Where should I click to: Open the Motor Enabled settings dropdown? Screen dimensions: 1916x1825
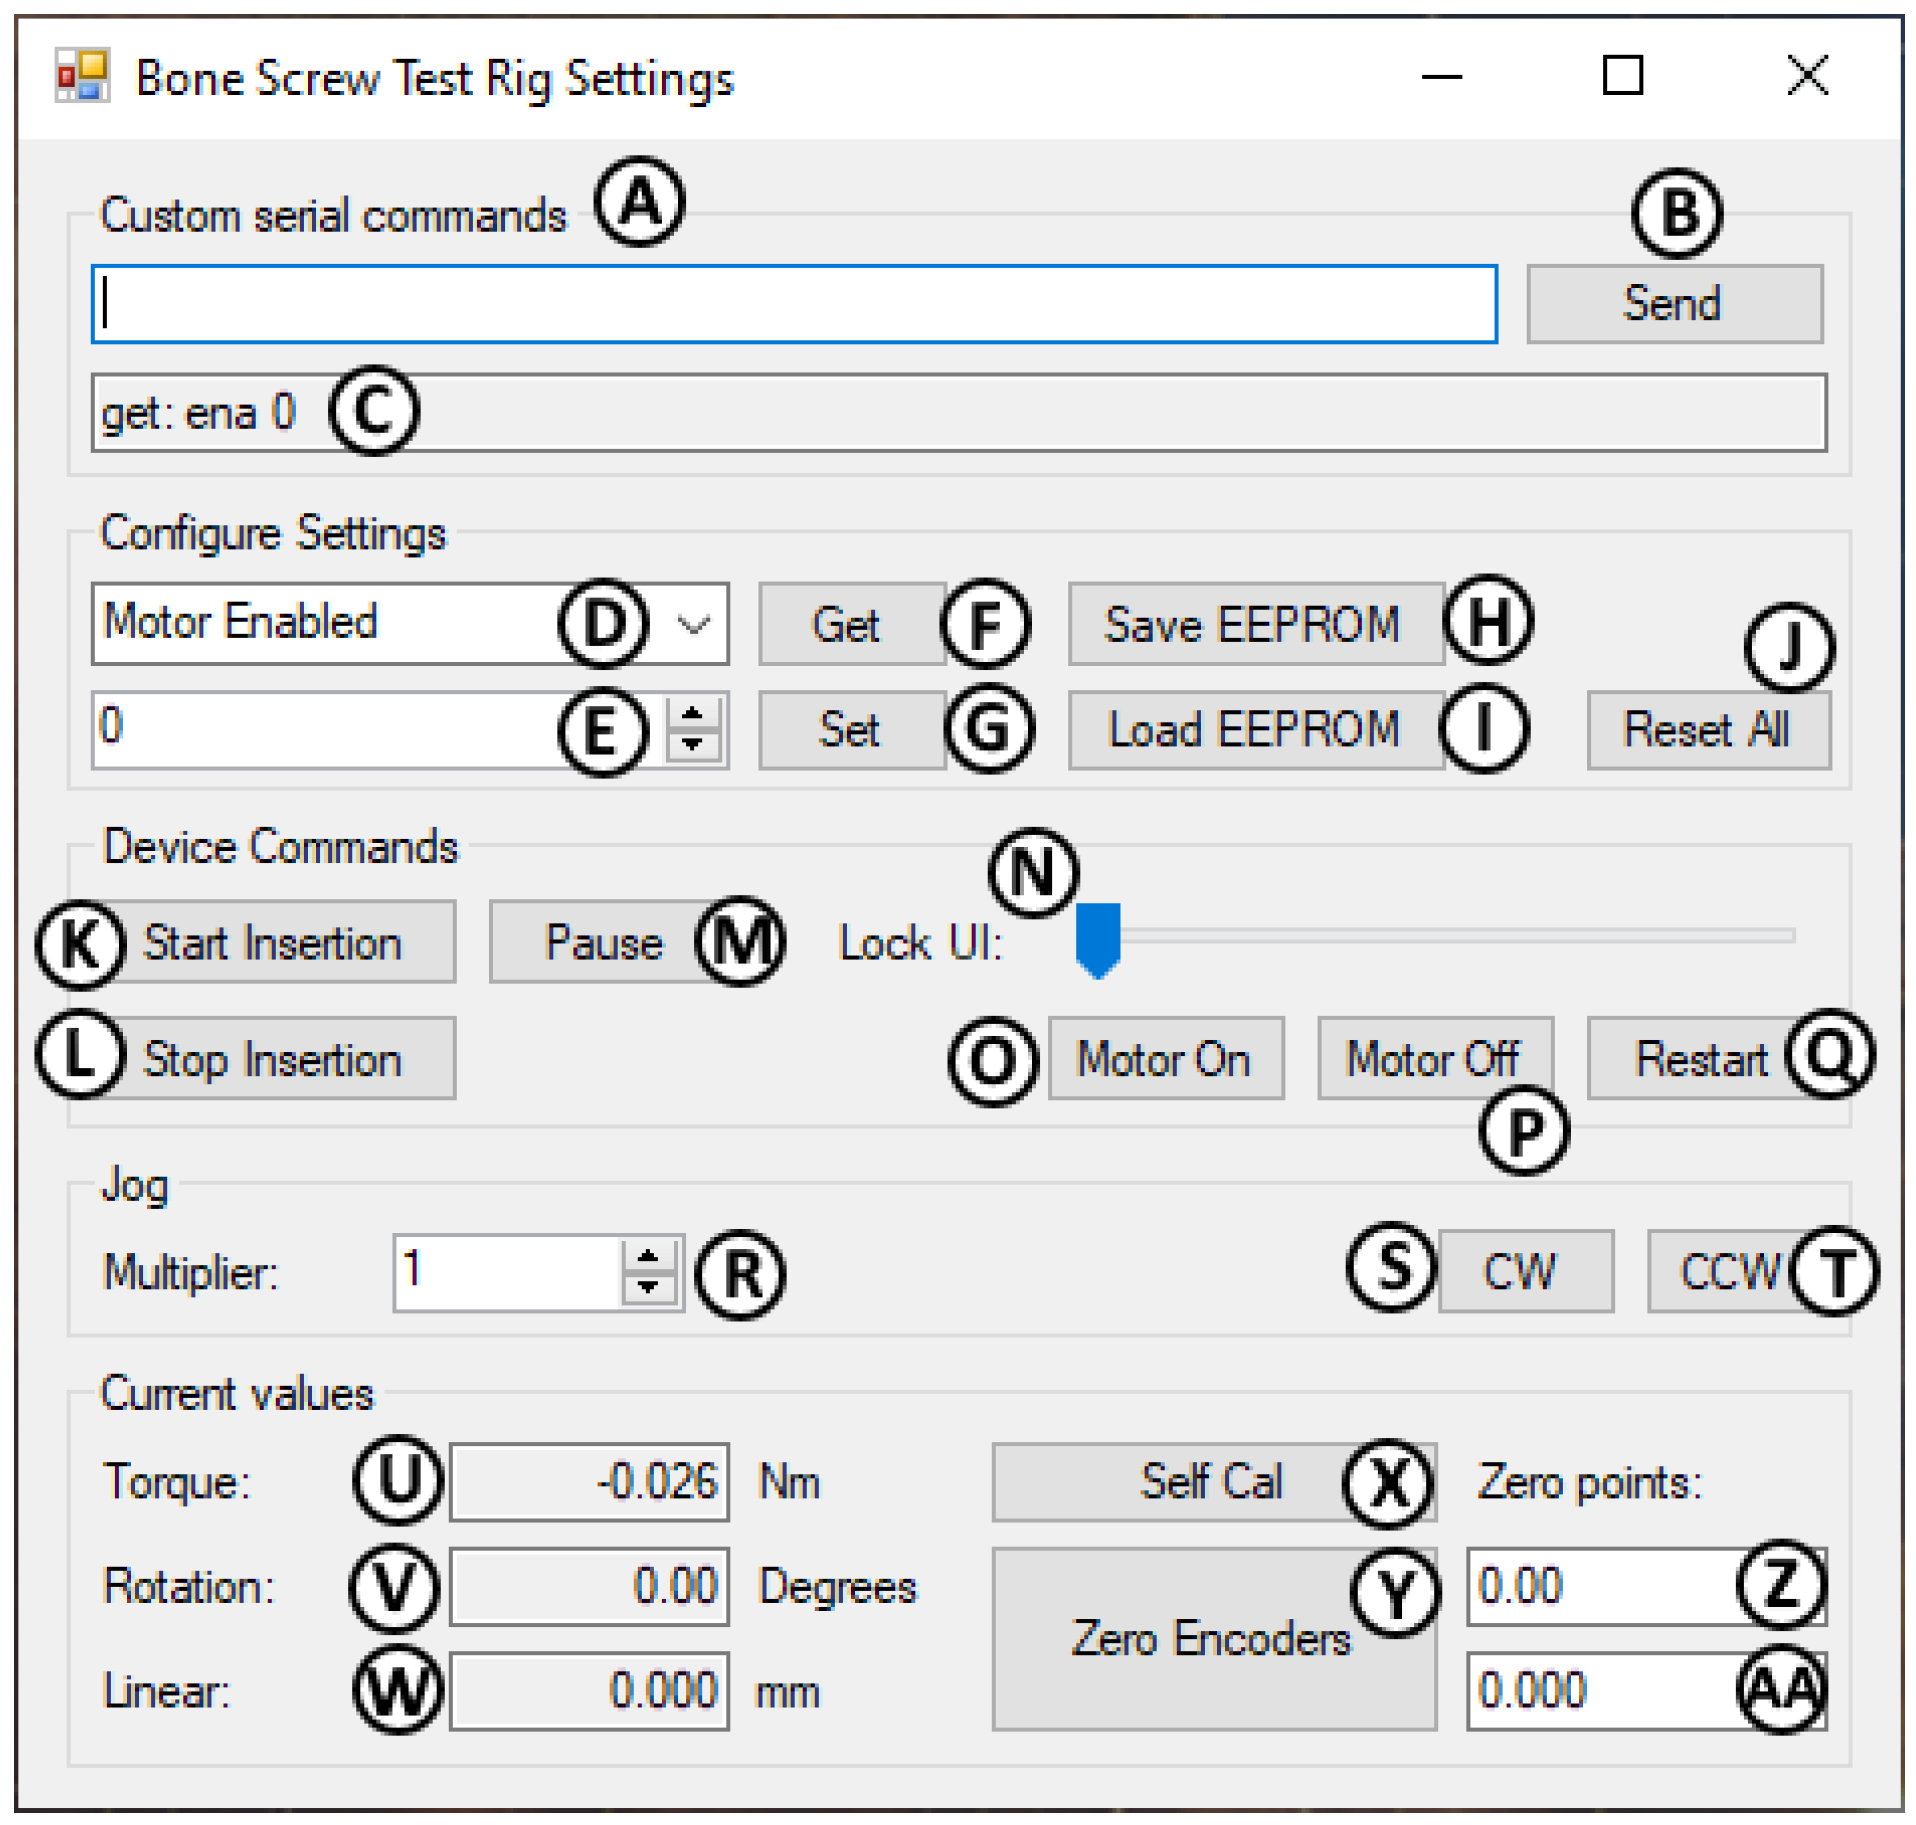tap(692, 624)
